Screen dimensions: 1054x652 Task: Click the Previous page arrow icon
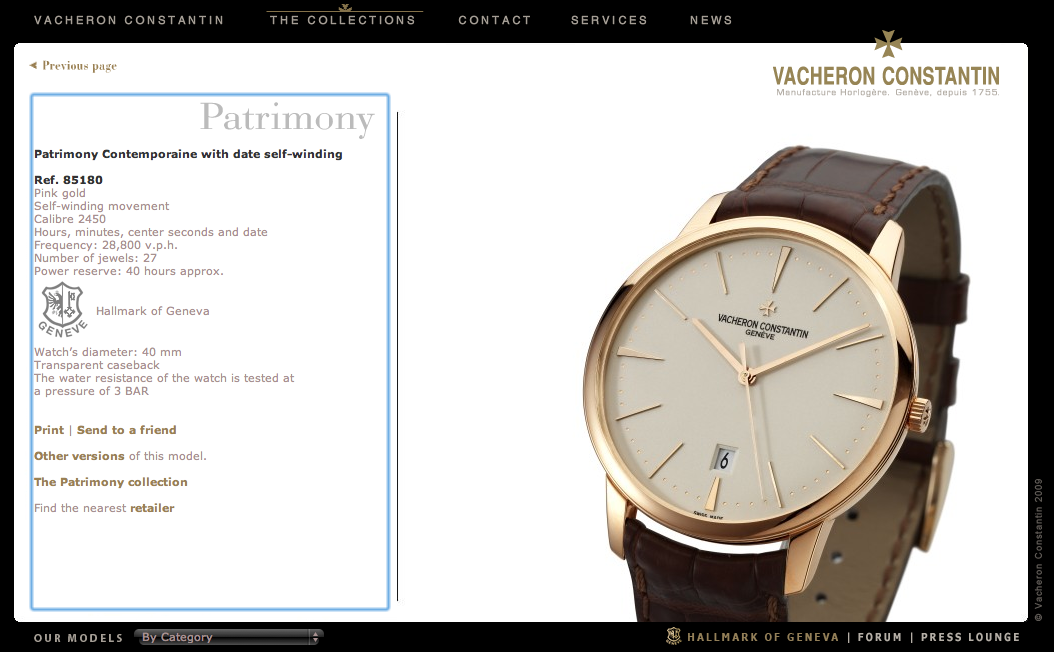click(32, 65)
